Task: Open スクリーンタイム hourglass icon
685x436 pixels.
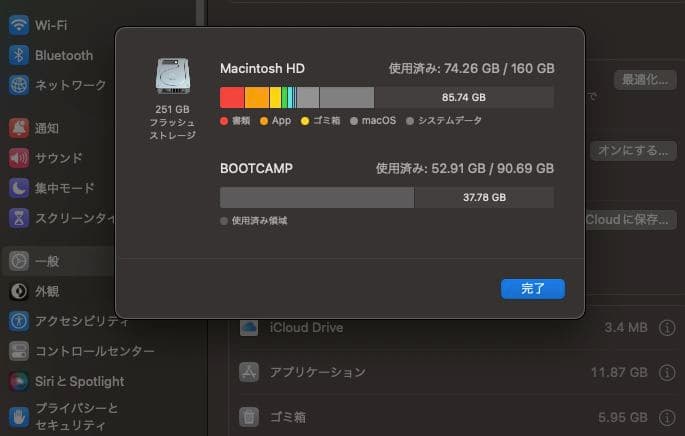Action: [19, 218]
